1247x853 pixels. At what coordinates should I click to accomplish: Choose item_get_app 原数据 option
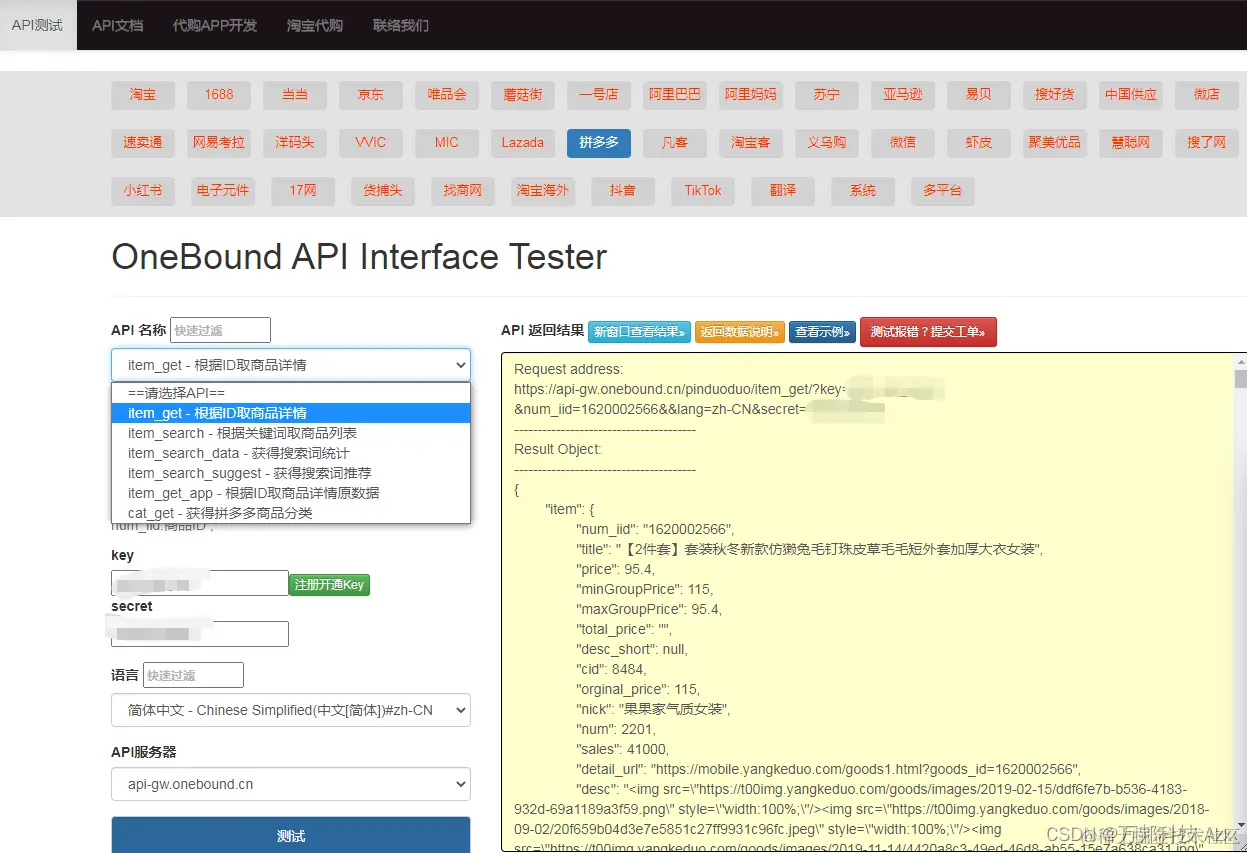pos(291,493)
